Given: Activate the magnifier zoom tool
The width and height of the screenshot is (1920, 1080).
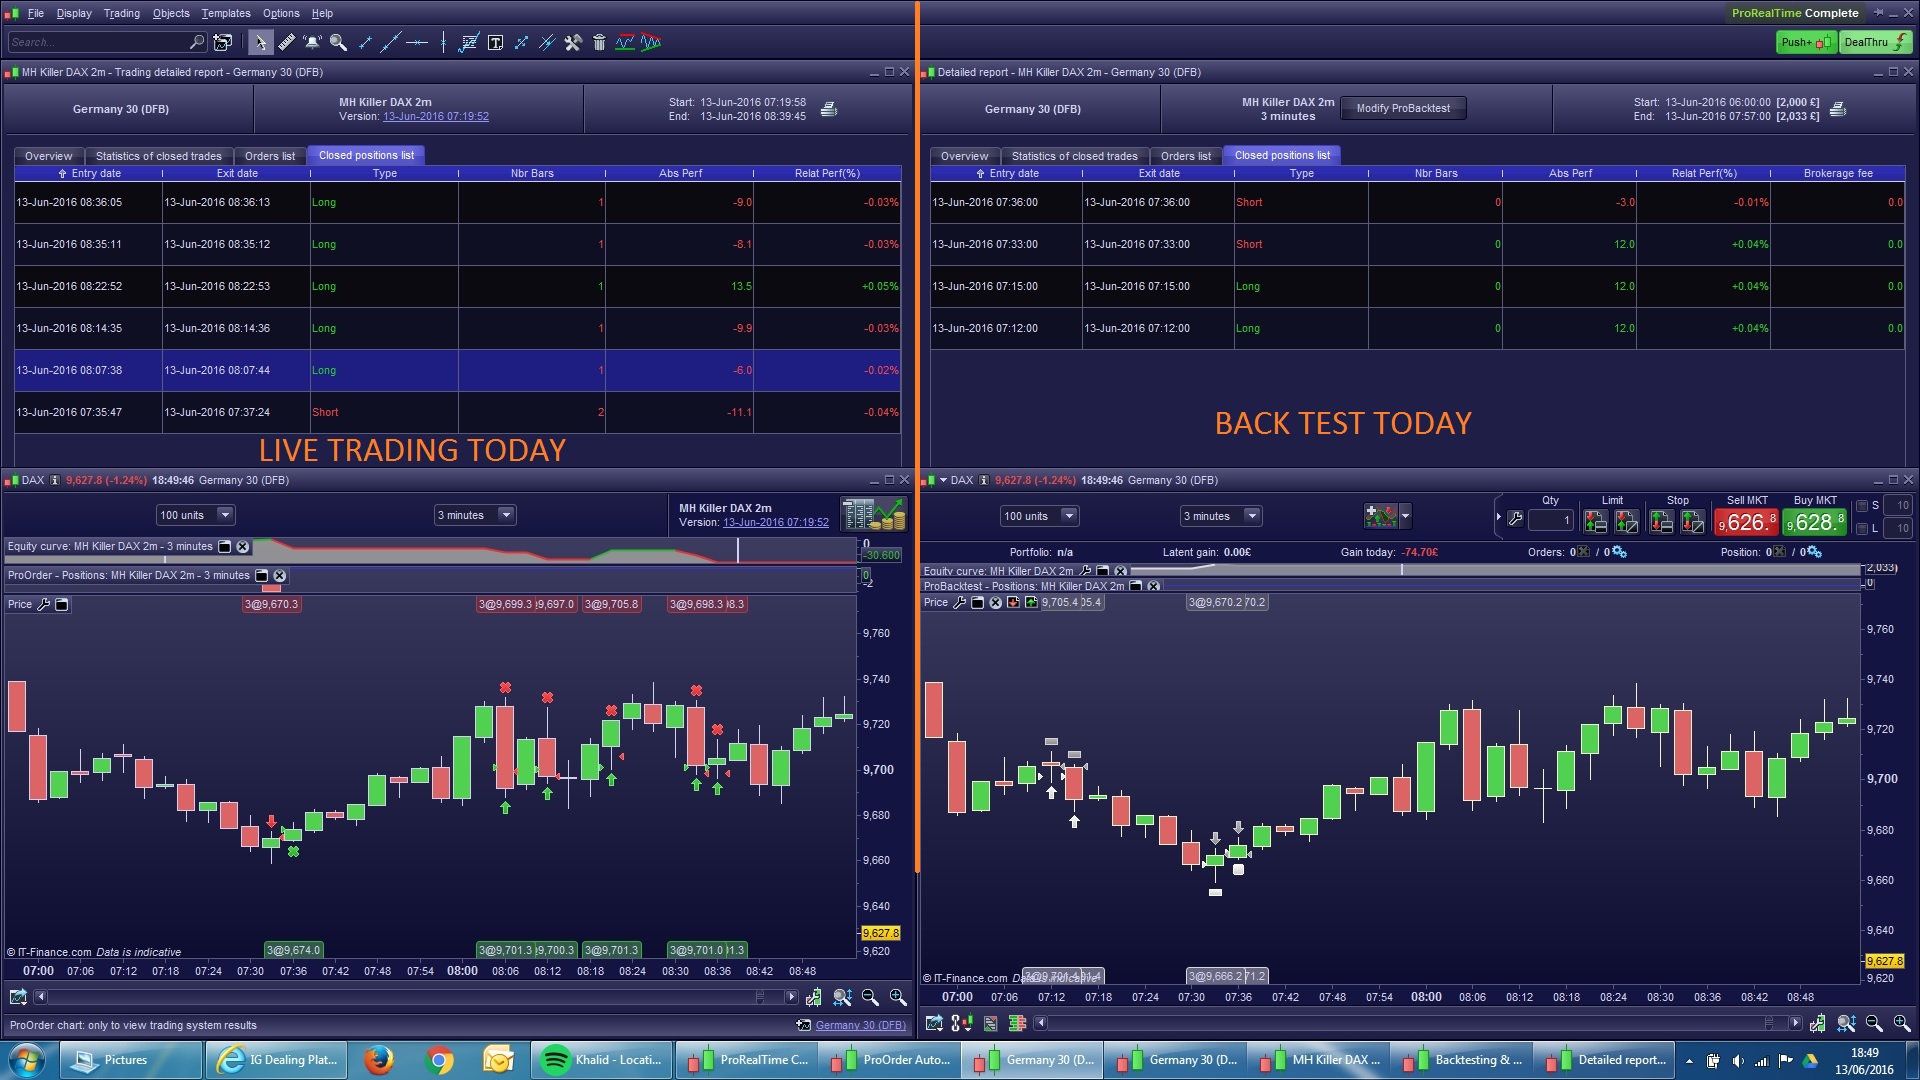Looking at the screenshot, I should point(339,42).
